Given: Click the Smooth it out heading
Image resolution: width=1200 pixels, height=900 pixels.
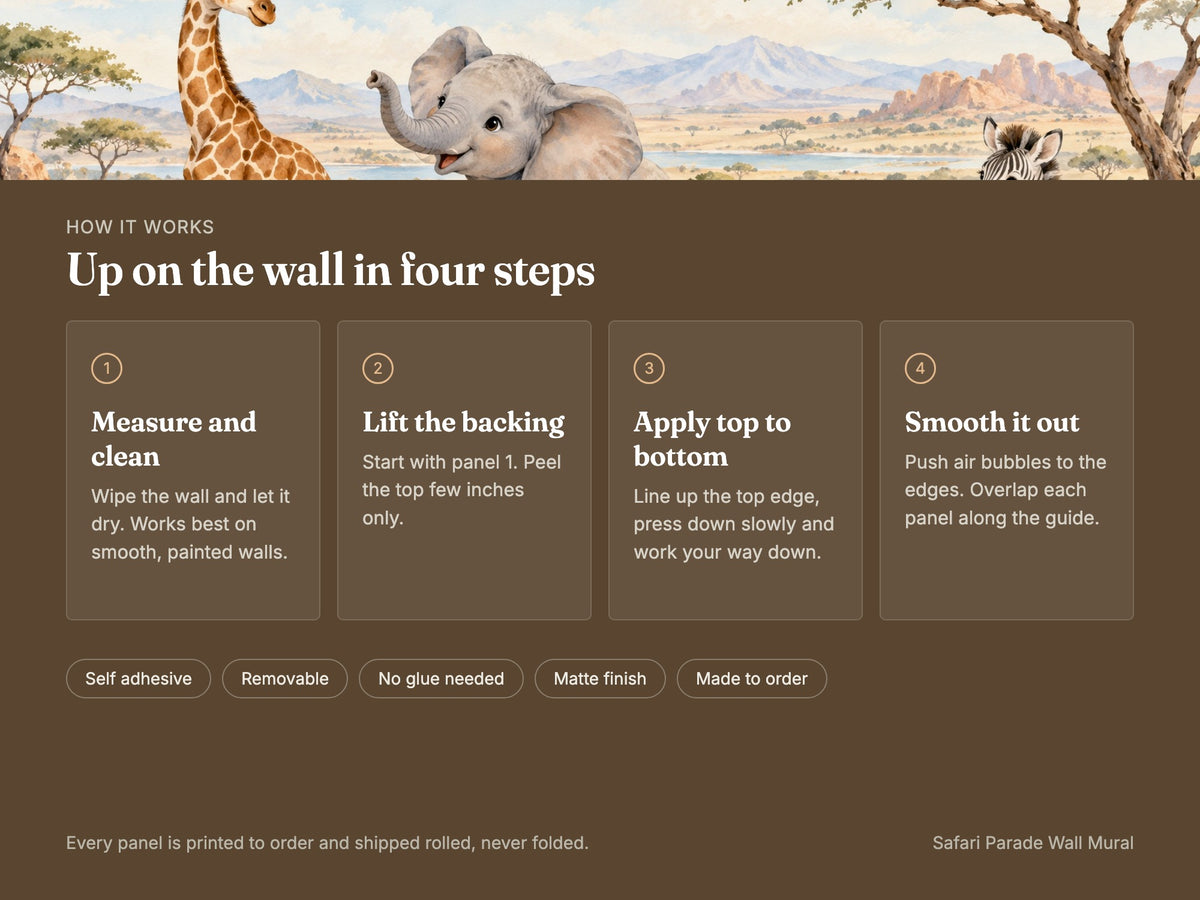Looking at the screenshot, I should click(x=992, y=422).
